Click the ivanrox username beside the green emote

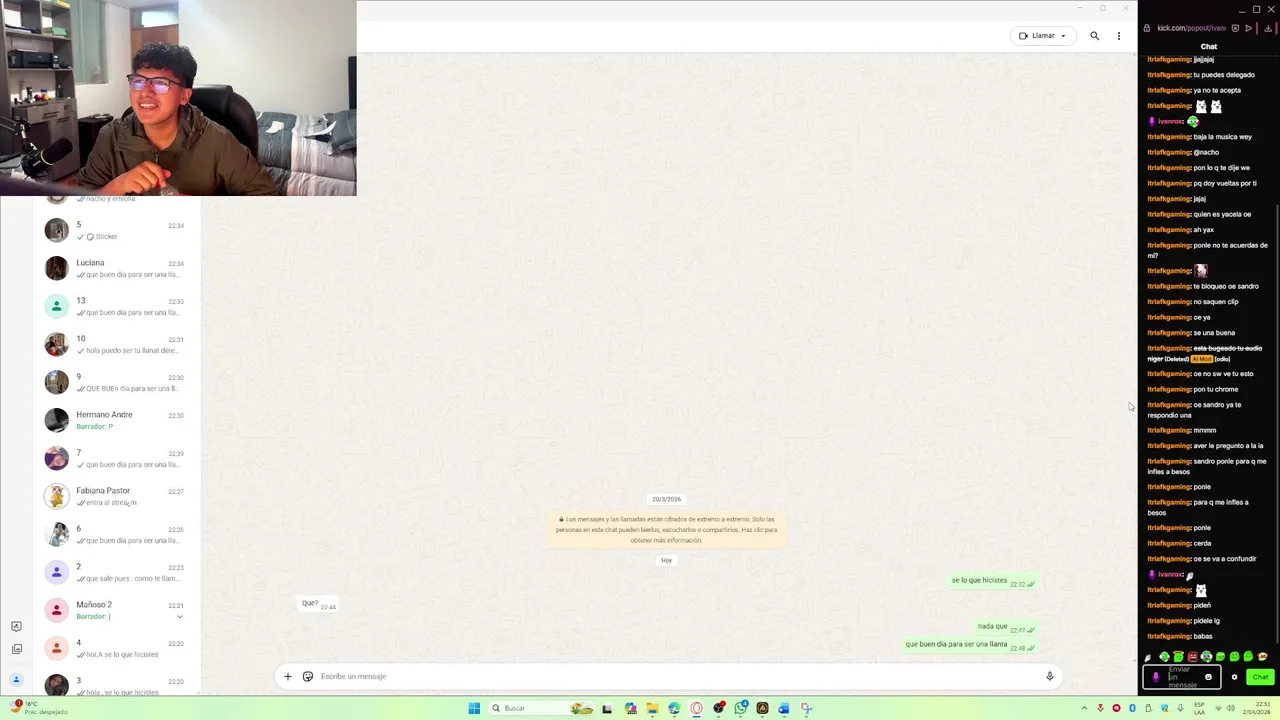click(1170, 121)
